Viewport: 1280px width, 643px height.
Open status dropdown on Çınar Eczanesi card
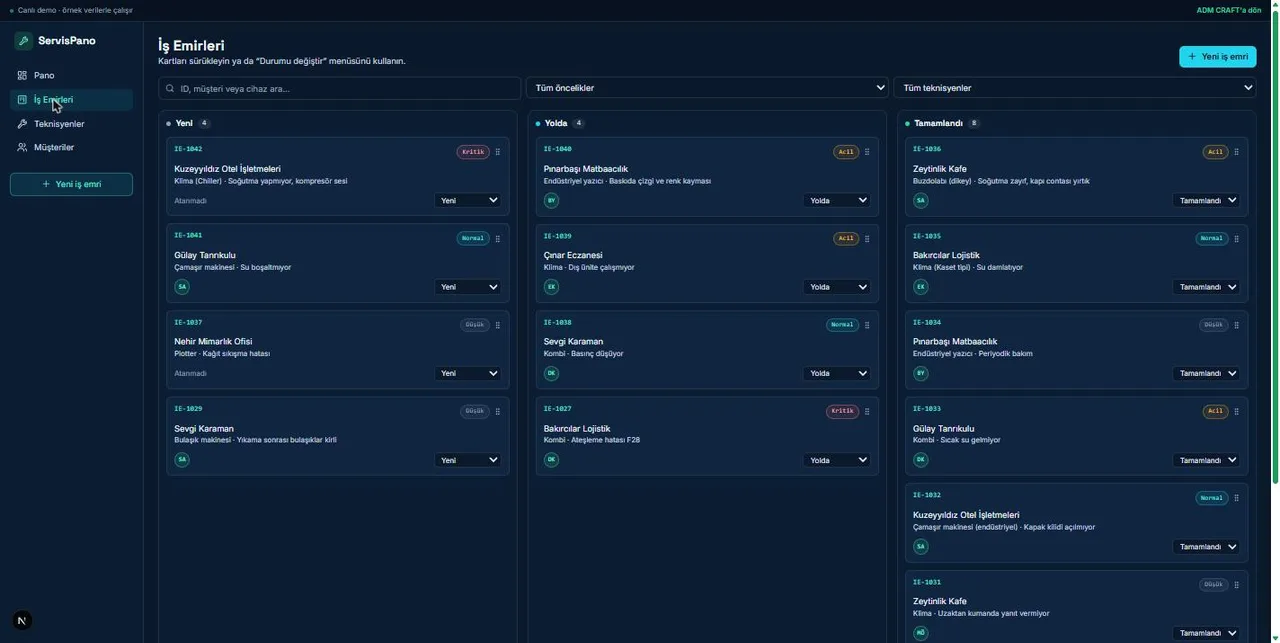(837, 287)
